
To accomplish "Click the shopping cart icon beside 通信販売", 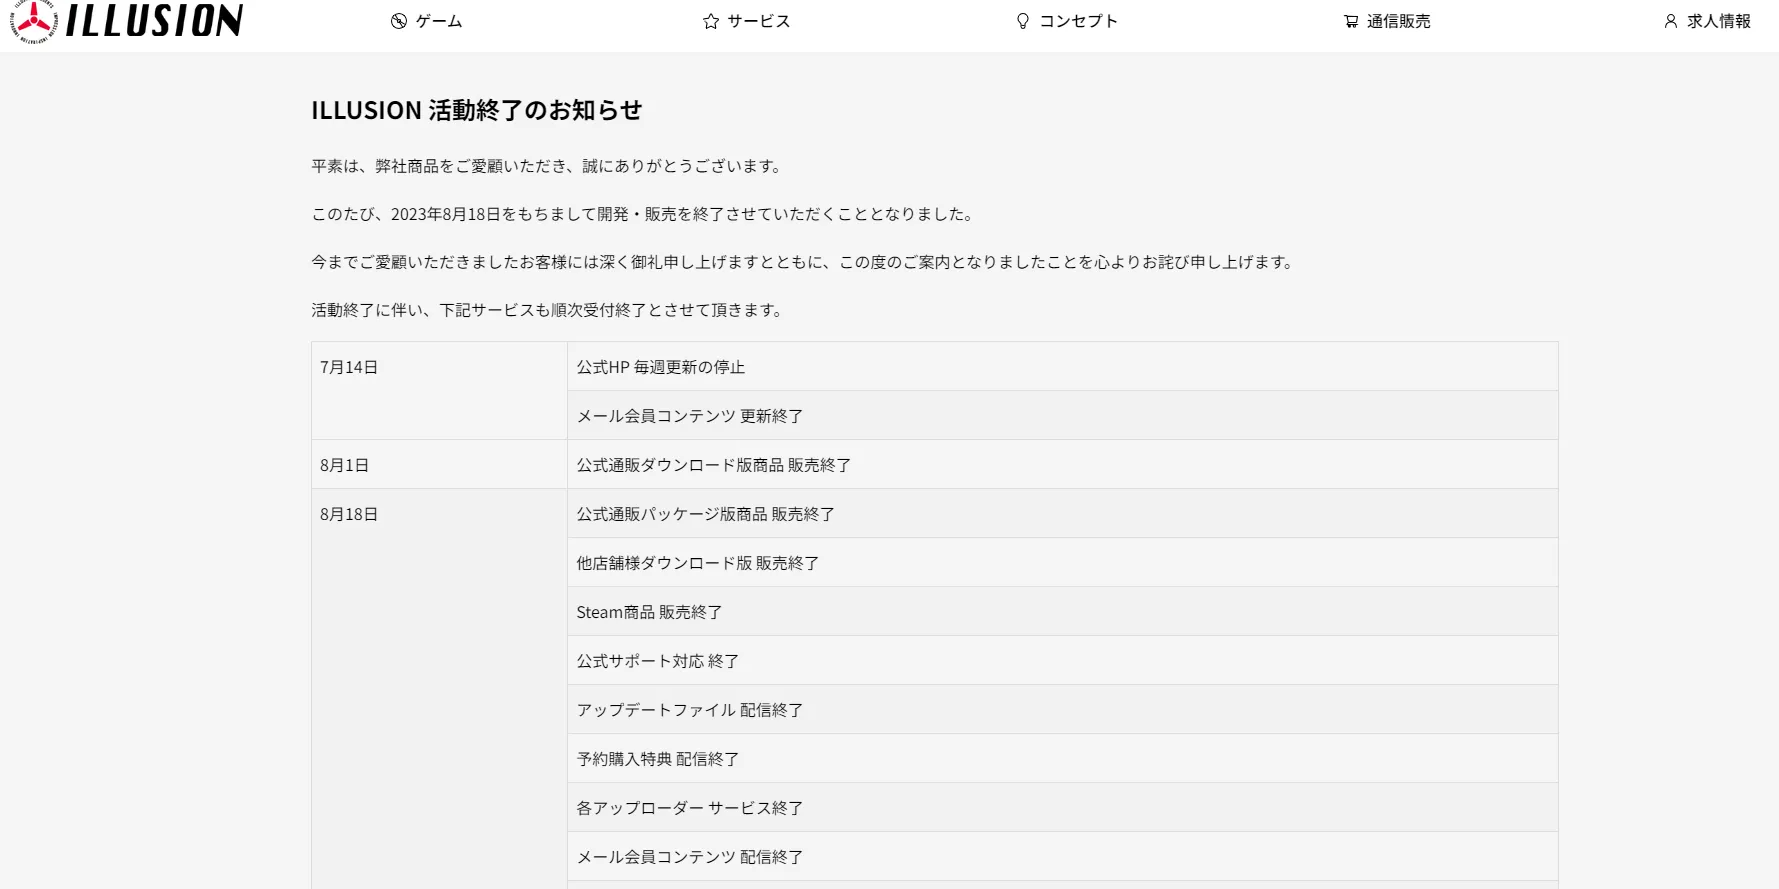I will tap(1351, 21).
